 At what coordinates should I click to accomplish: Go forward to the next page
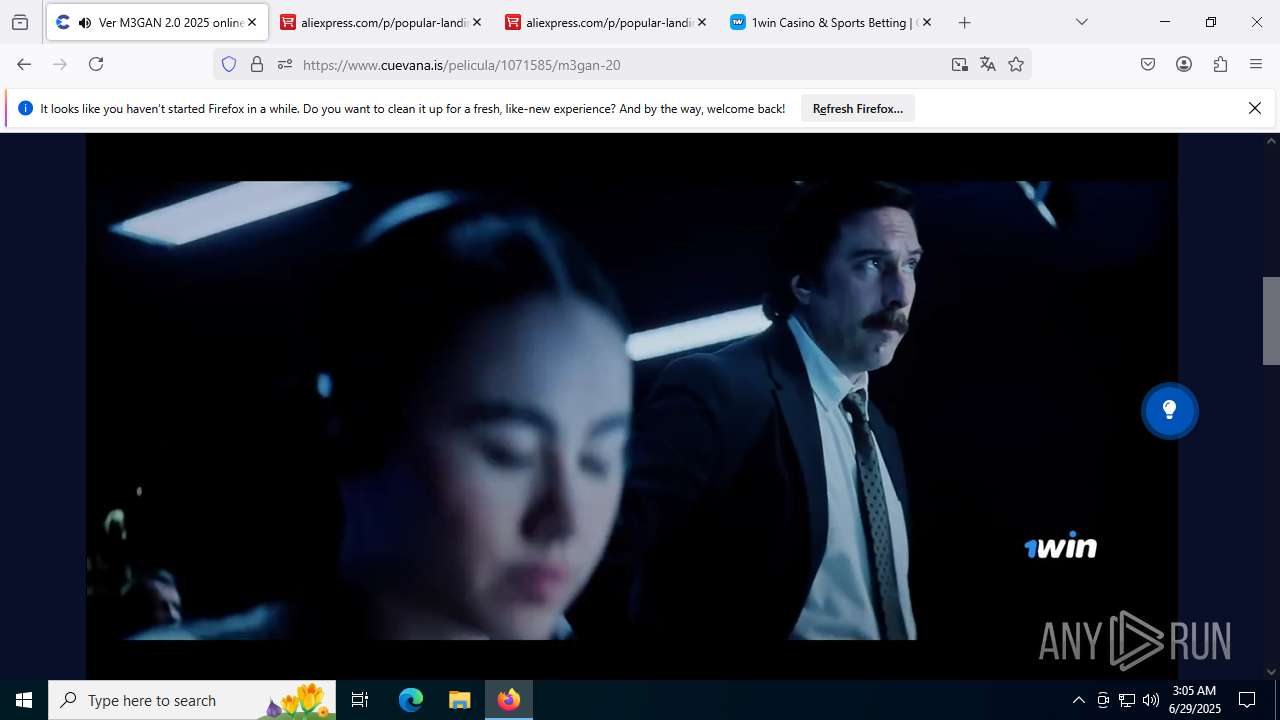(x=60, y=64)
